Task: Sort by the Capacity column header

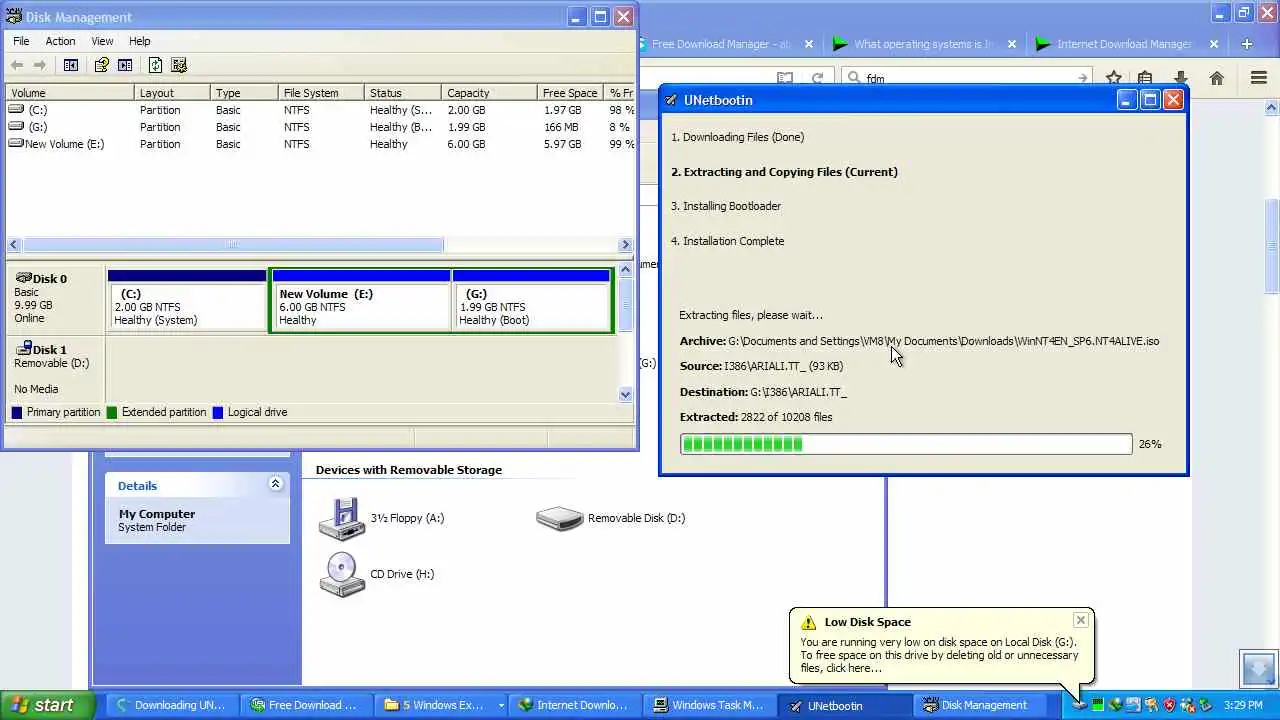Action: point(489,93)
